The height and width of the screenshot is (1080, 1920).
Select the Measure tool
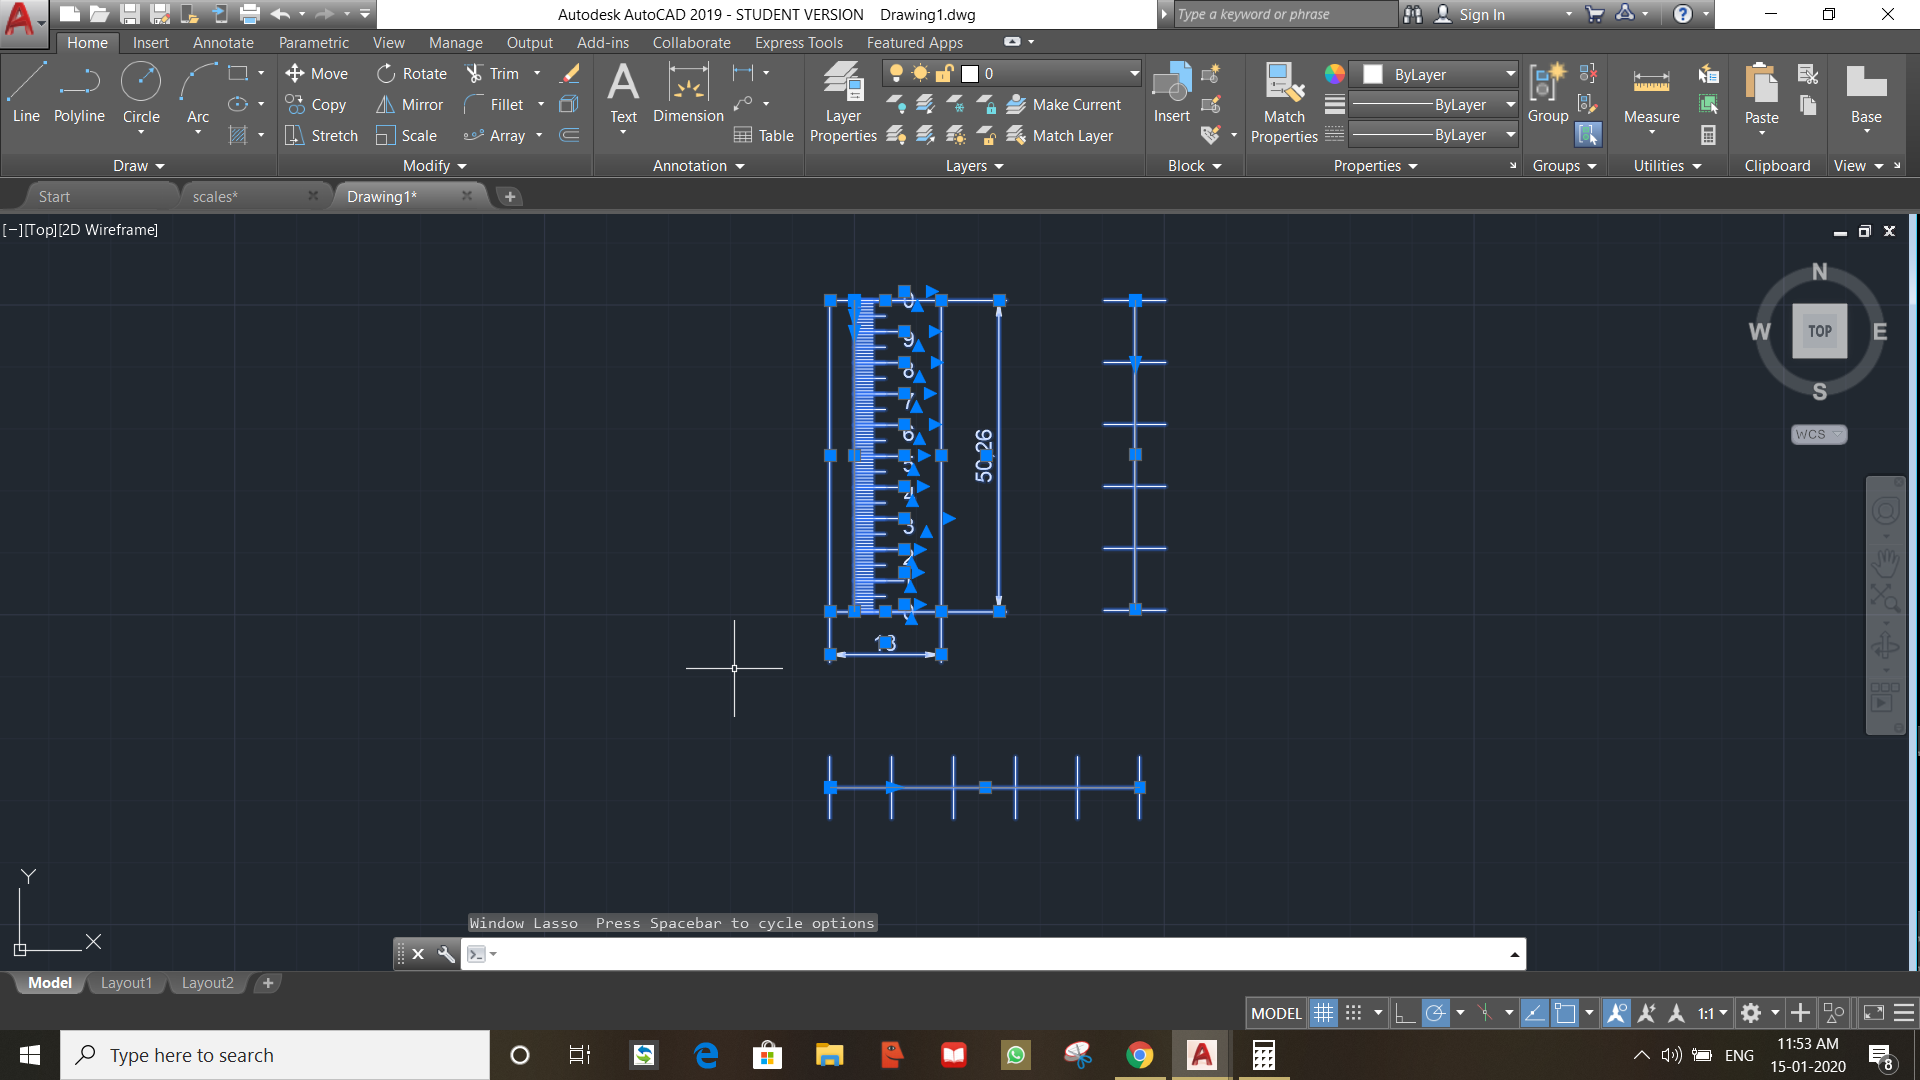point(1650,95)
